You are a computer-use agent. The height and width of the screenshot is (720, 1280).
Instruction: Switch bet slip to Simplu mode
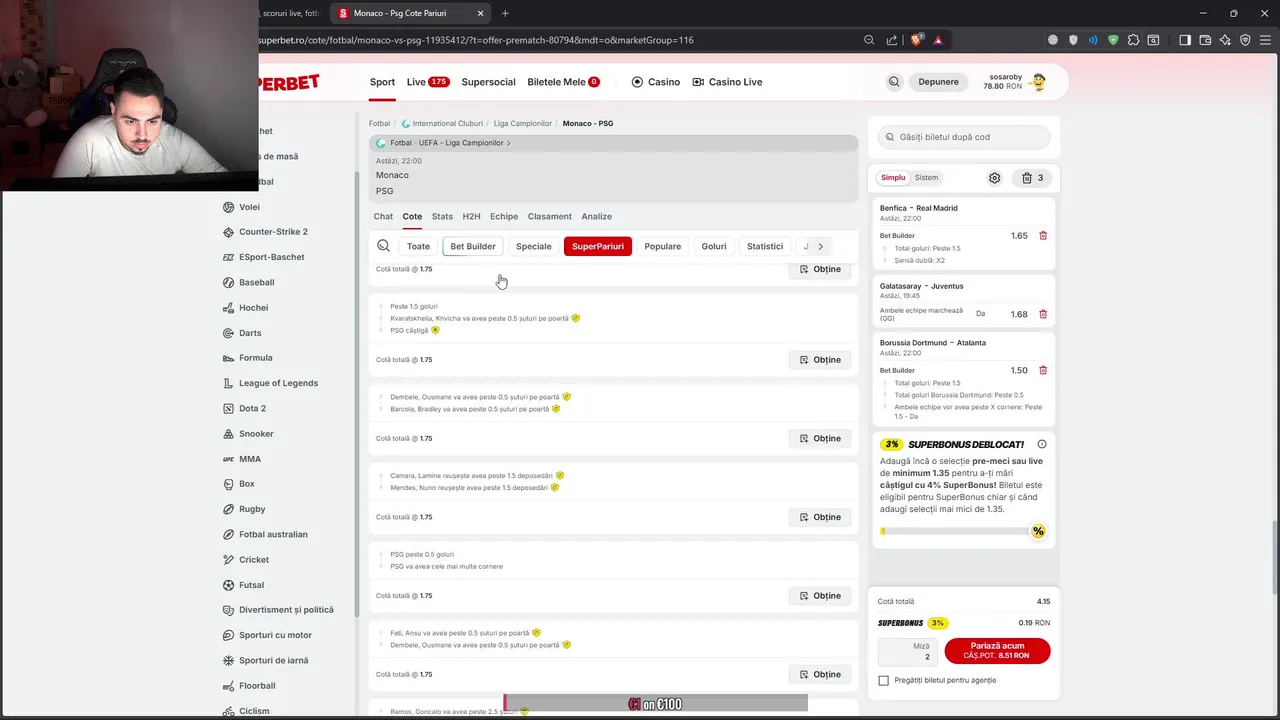[893, 178]
